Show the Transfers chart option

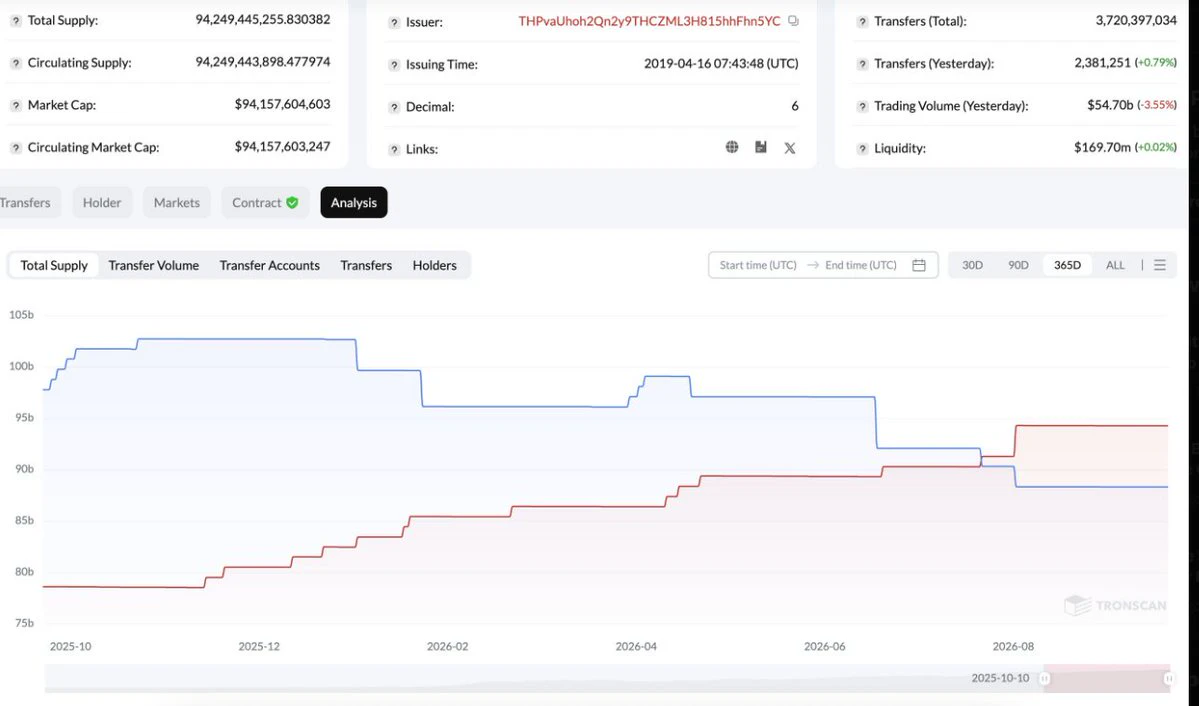366,265
